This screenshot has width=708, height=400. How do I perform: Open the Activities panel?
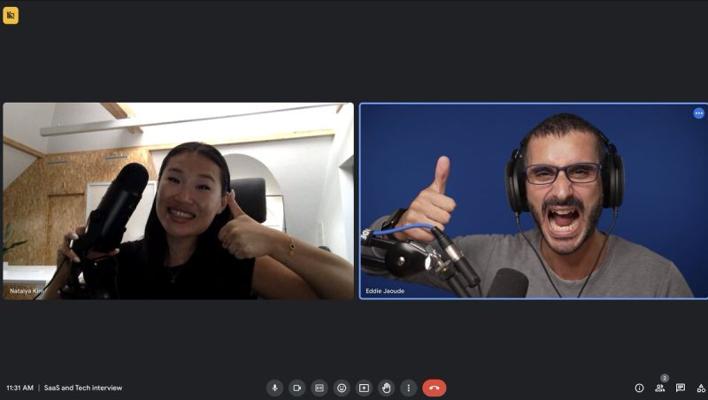(700, 388)
